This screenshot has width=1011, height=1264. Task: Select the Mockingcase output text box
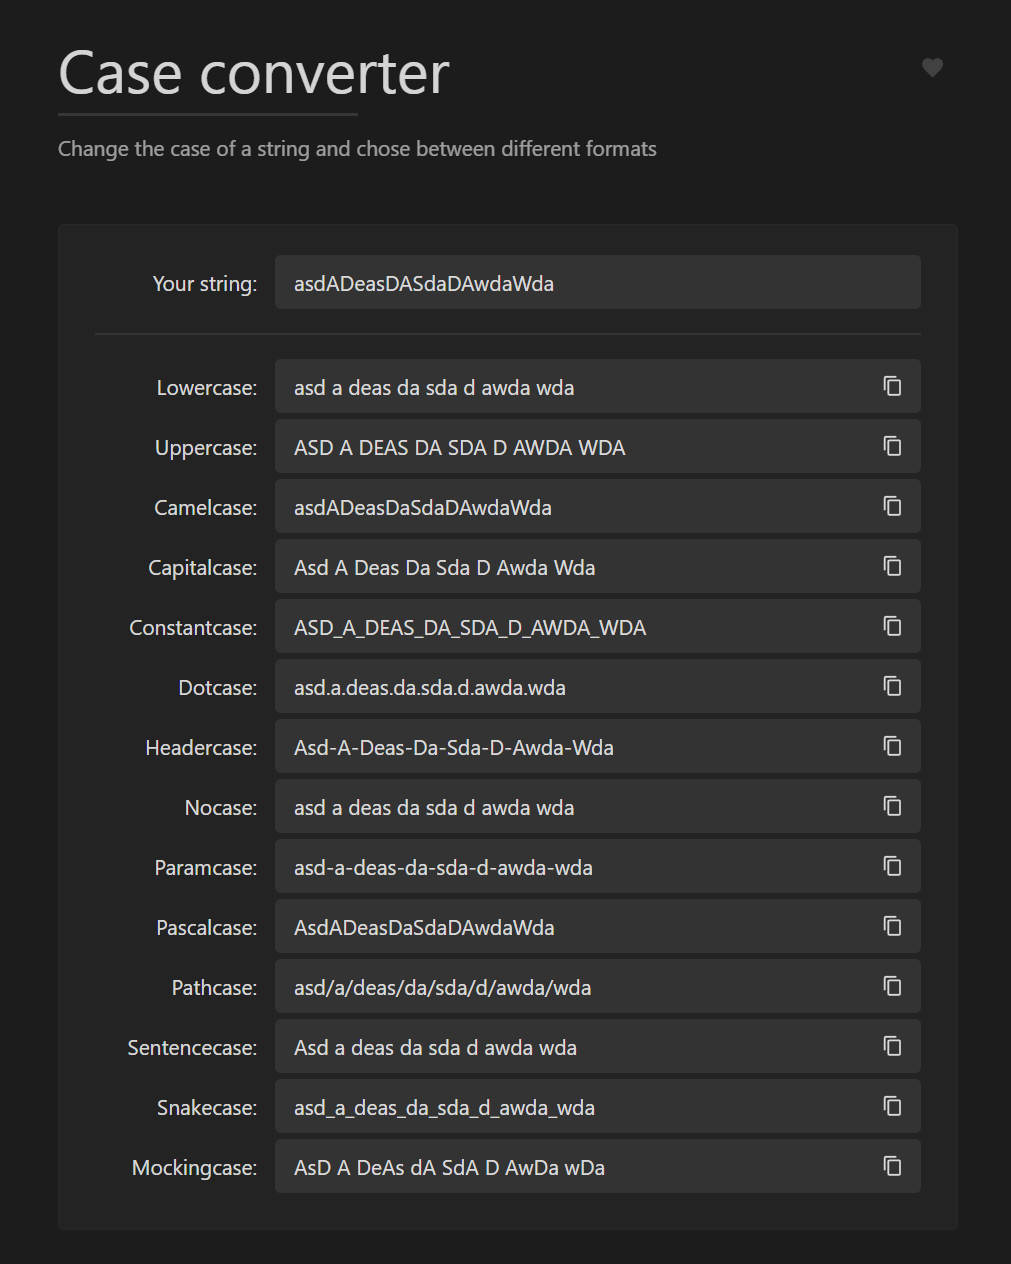pyautogui.click(x=570, y=1167)
